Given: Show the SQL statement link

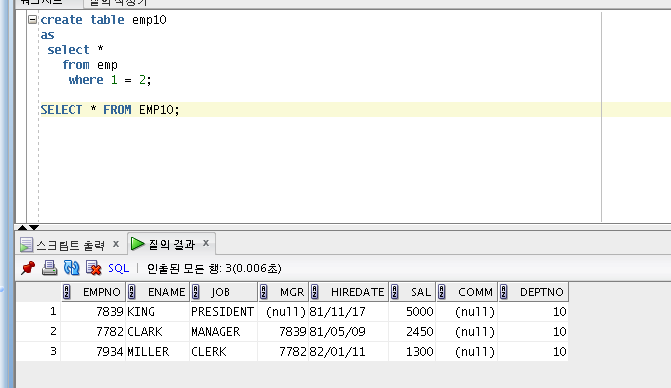Looking at the screenshot, I should coord(119,268).
